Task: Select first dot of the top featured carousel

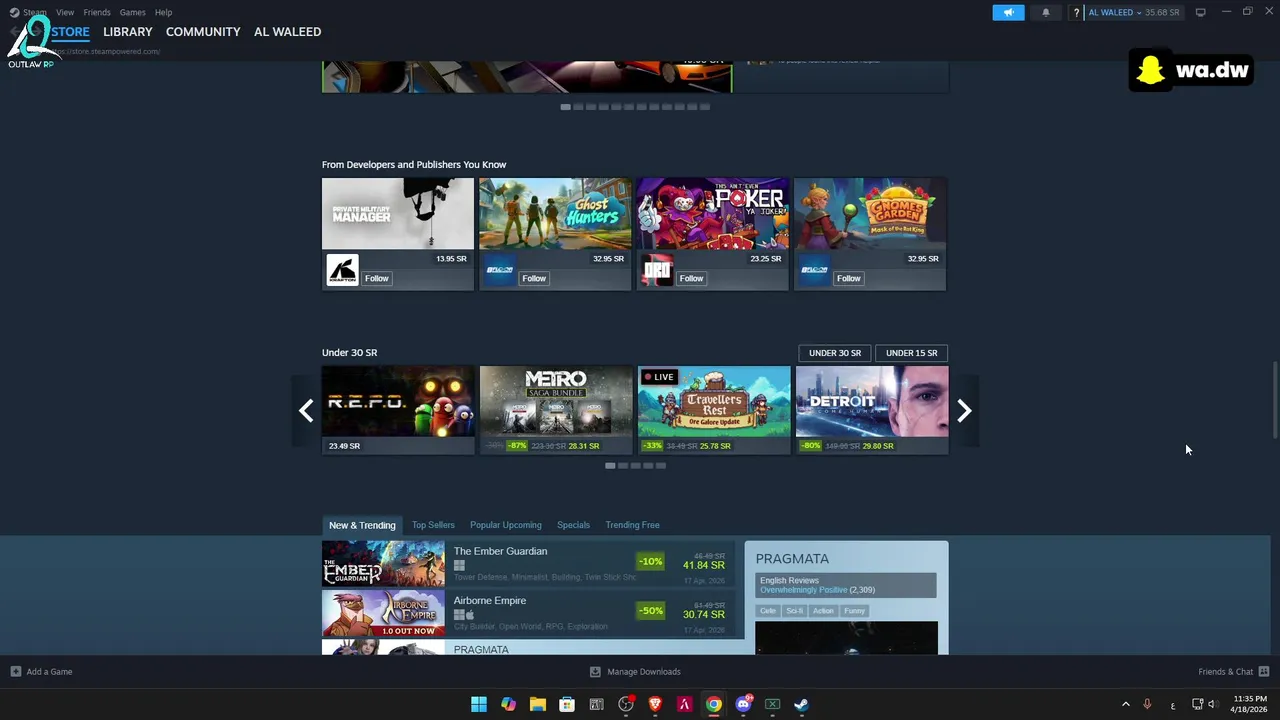Action: [x=565, y=107]
